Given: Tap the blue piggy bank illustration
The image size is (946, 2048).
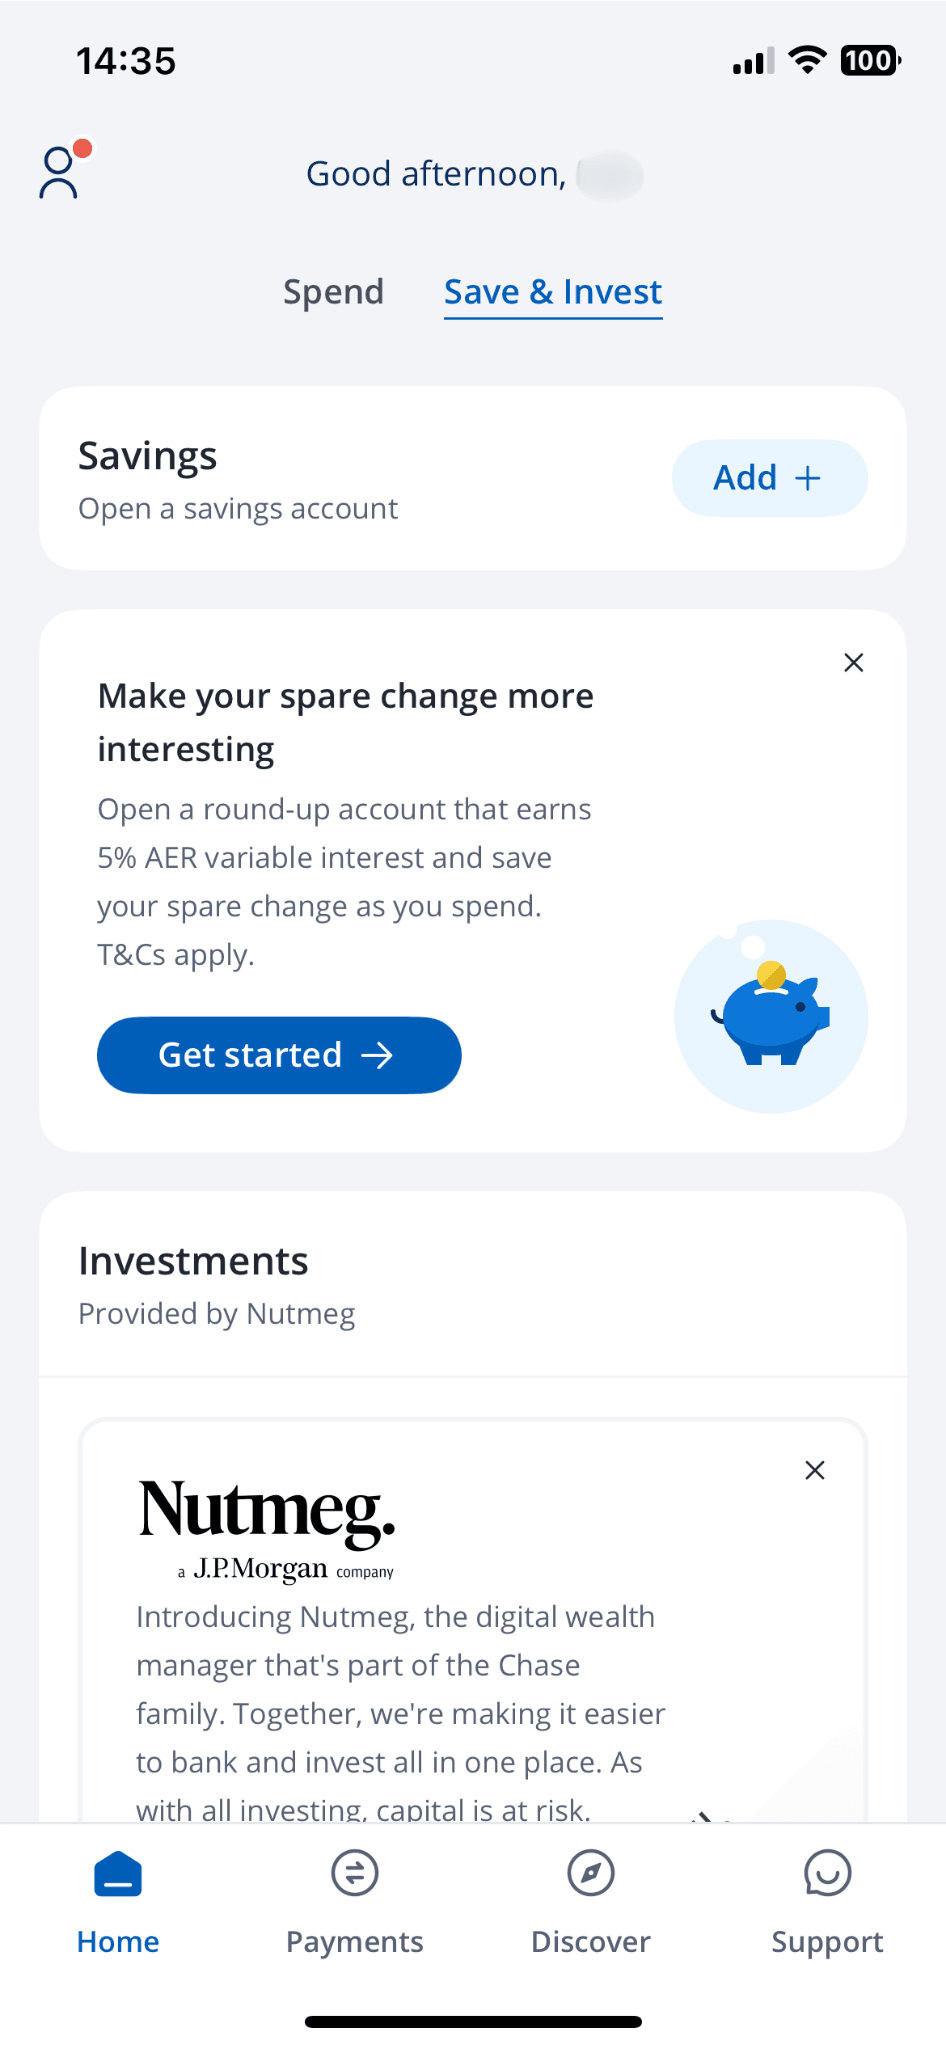Looking at the screenshot, I should (x=771, y=1016).
